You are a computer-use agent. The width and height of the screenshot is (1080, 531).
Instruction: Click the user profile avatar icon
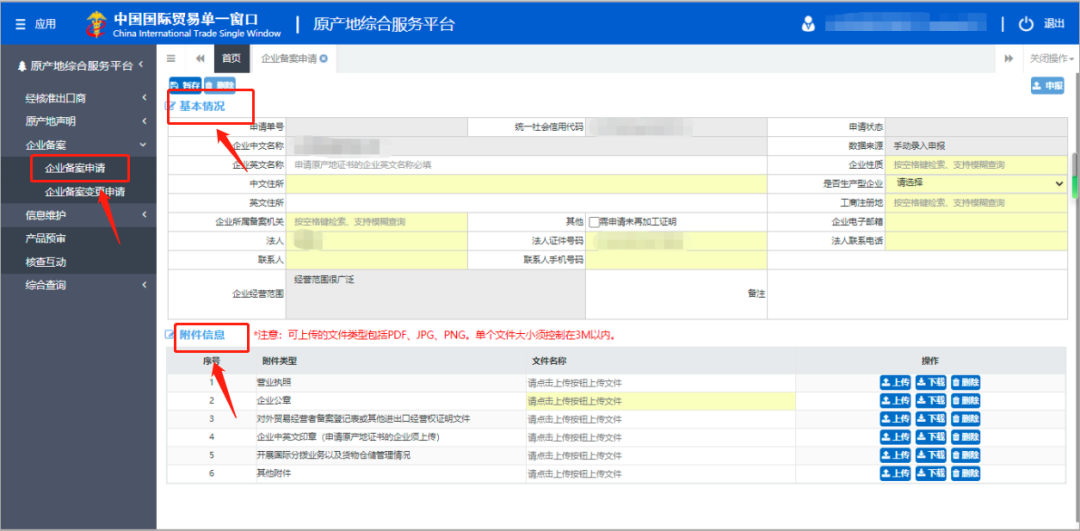[x=808, y=24]
